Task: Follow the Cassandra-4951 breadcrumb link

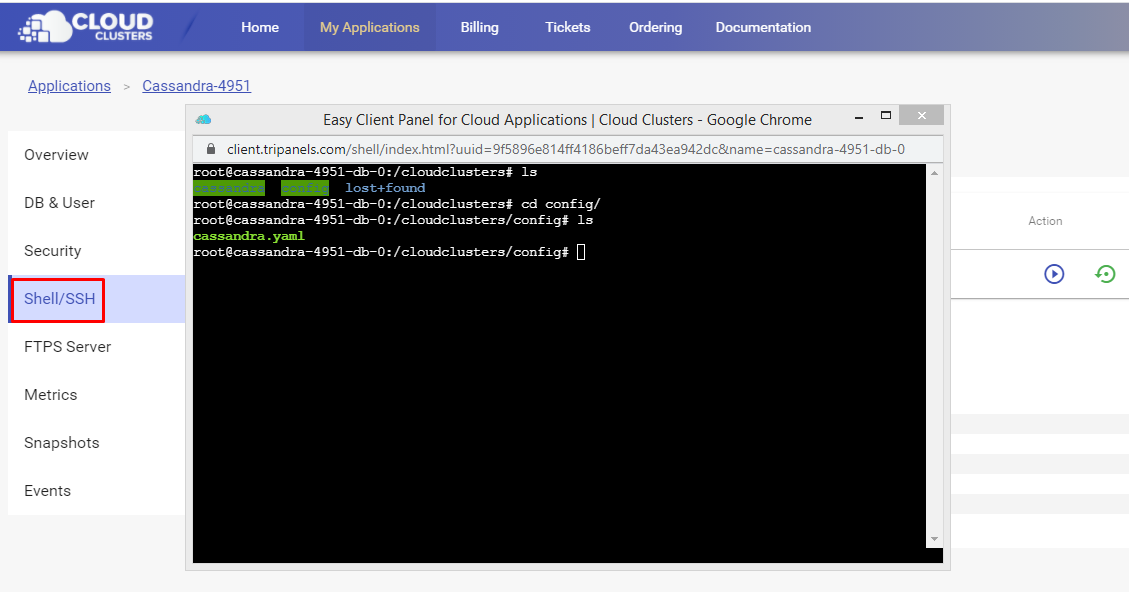Action: 197,86
